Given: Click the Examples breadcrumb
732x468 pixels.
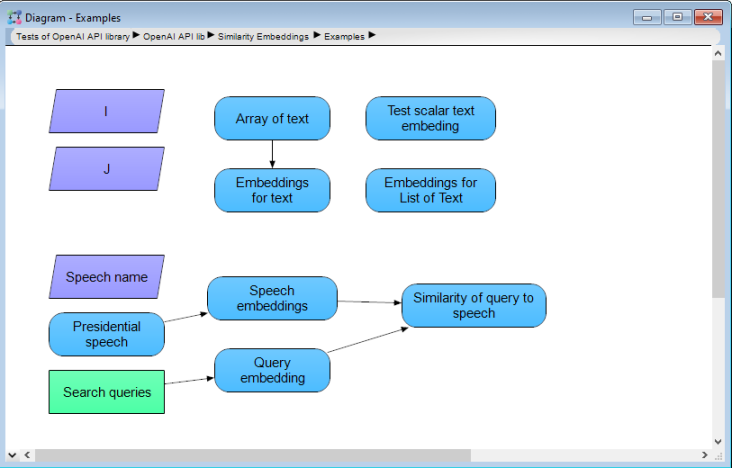Looking at the screenshot, I should click(344, 36).
